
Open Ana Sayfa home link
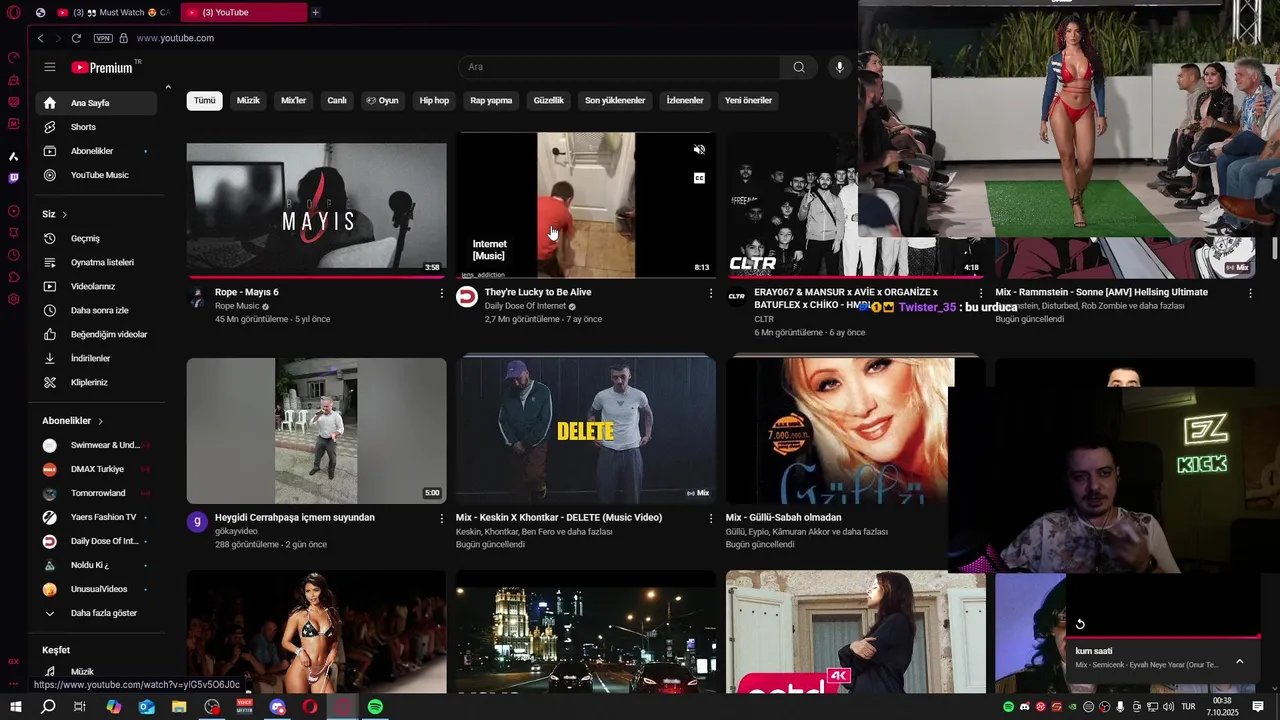(x=95, y=103)
